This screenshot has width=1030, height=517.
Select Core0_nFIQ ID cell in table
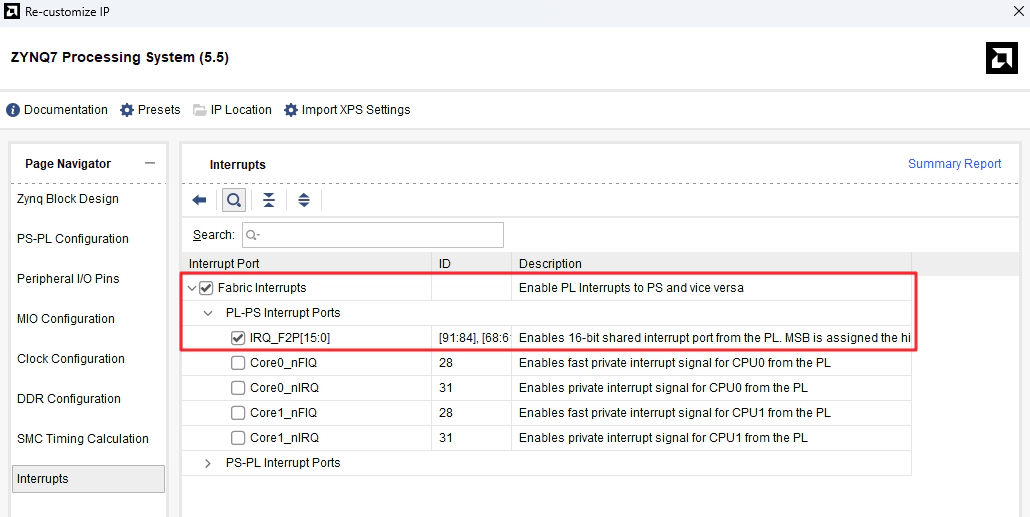[x=472, y=363]
